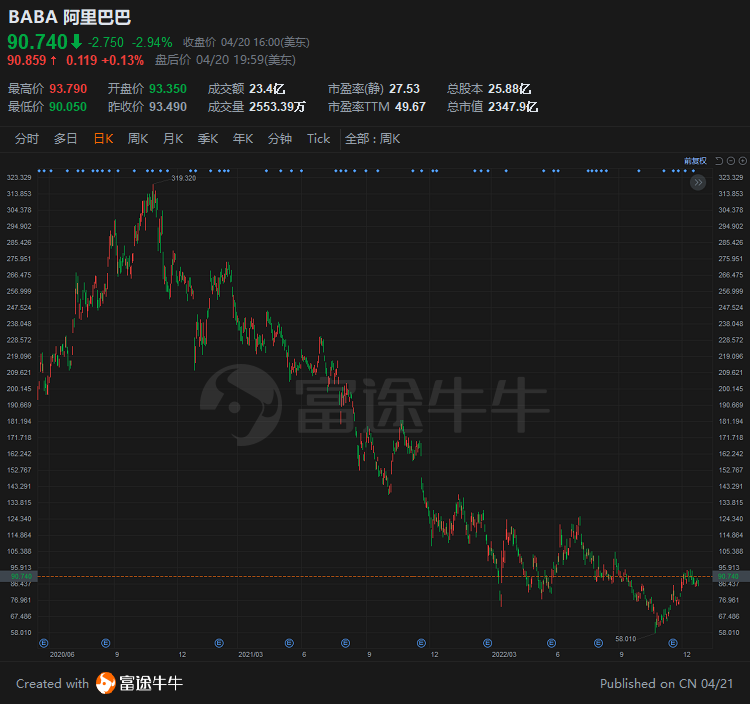The height and width of the screenshot is (704, 750).
Task: Open the 分钟 minute chart tab
Action: 280,139
